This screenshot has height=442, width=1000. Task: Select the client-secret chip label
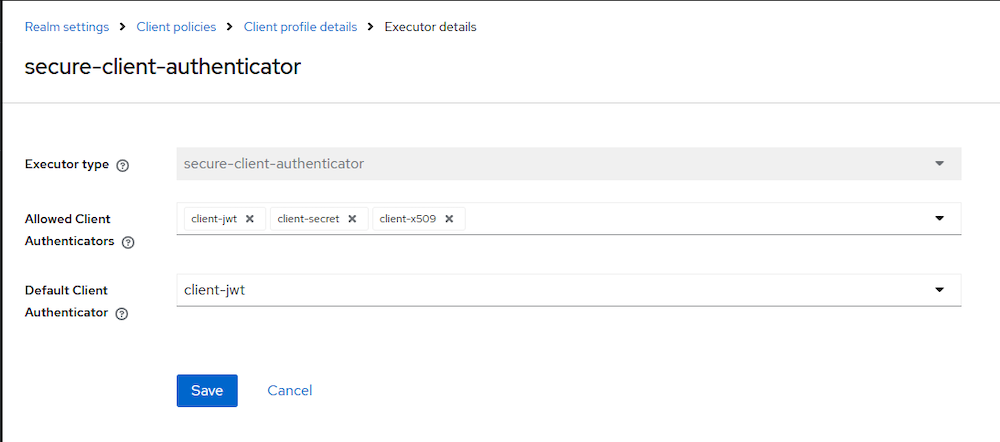click(x=308, y=219)
